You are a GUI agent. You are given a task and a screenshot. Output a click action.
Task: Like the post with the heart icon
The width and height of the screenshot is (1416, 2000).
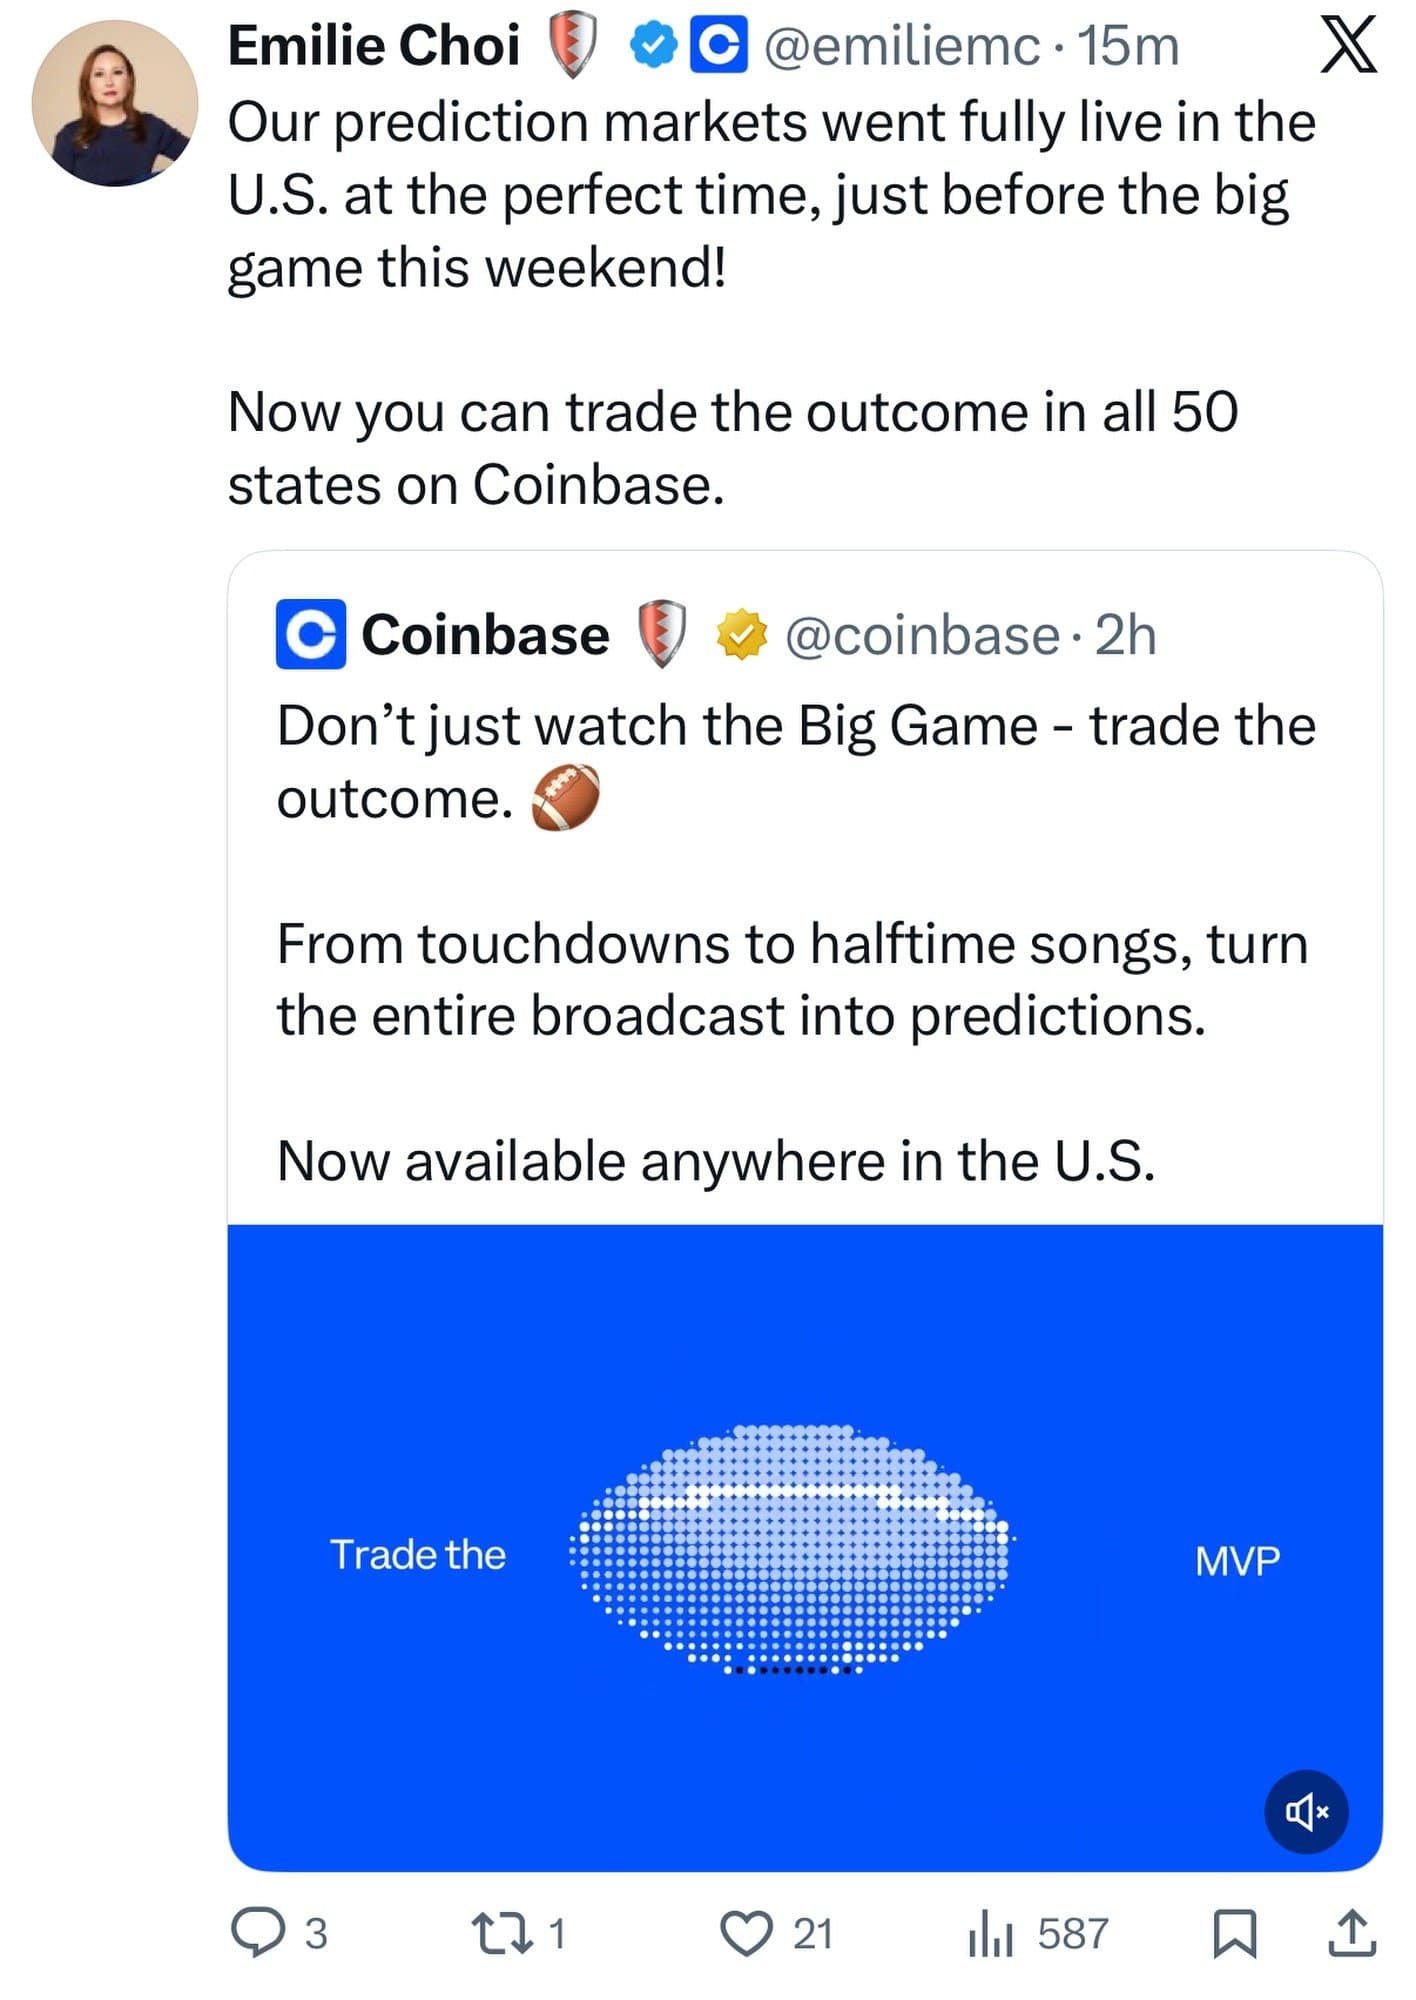point(747,1932)
